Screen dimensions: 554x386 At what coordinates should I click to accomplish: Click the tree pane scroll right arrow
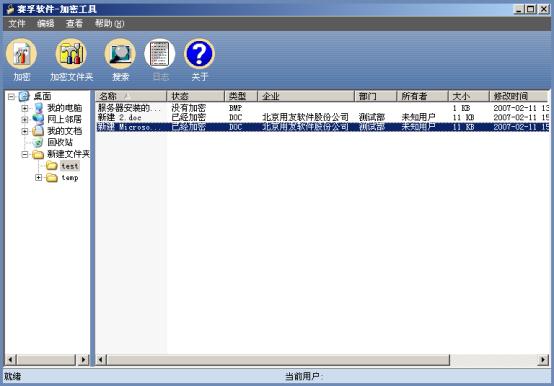pyautogui.click(x=83, y=360)
